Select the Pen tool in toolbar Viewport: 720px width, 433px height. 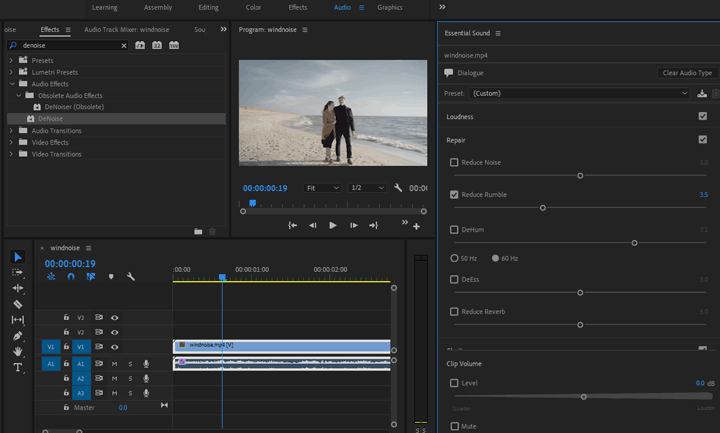pyautogui.click(x=18, y=336)
